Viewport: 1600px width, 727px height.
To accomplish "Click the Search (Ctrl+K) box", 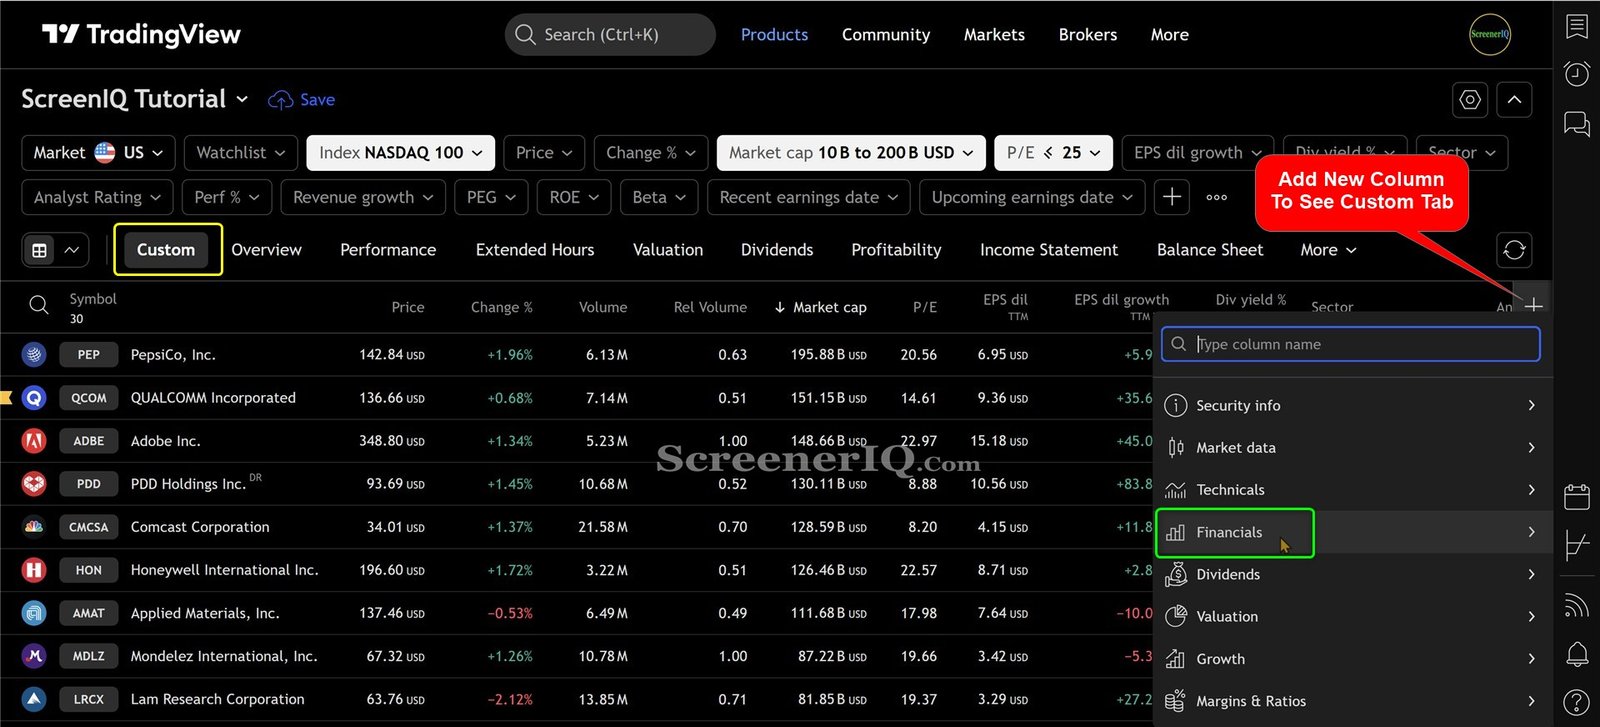I will point(610,35).
